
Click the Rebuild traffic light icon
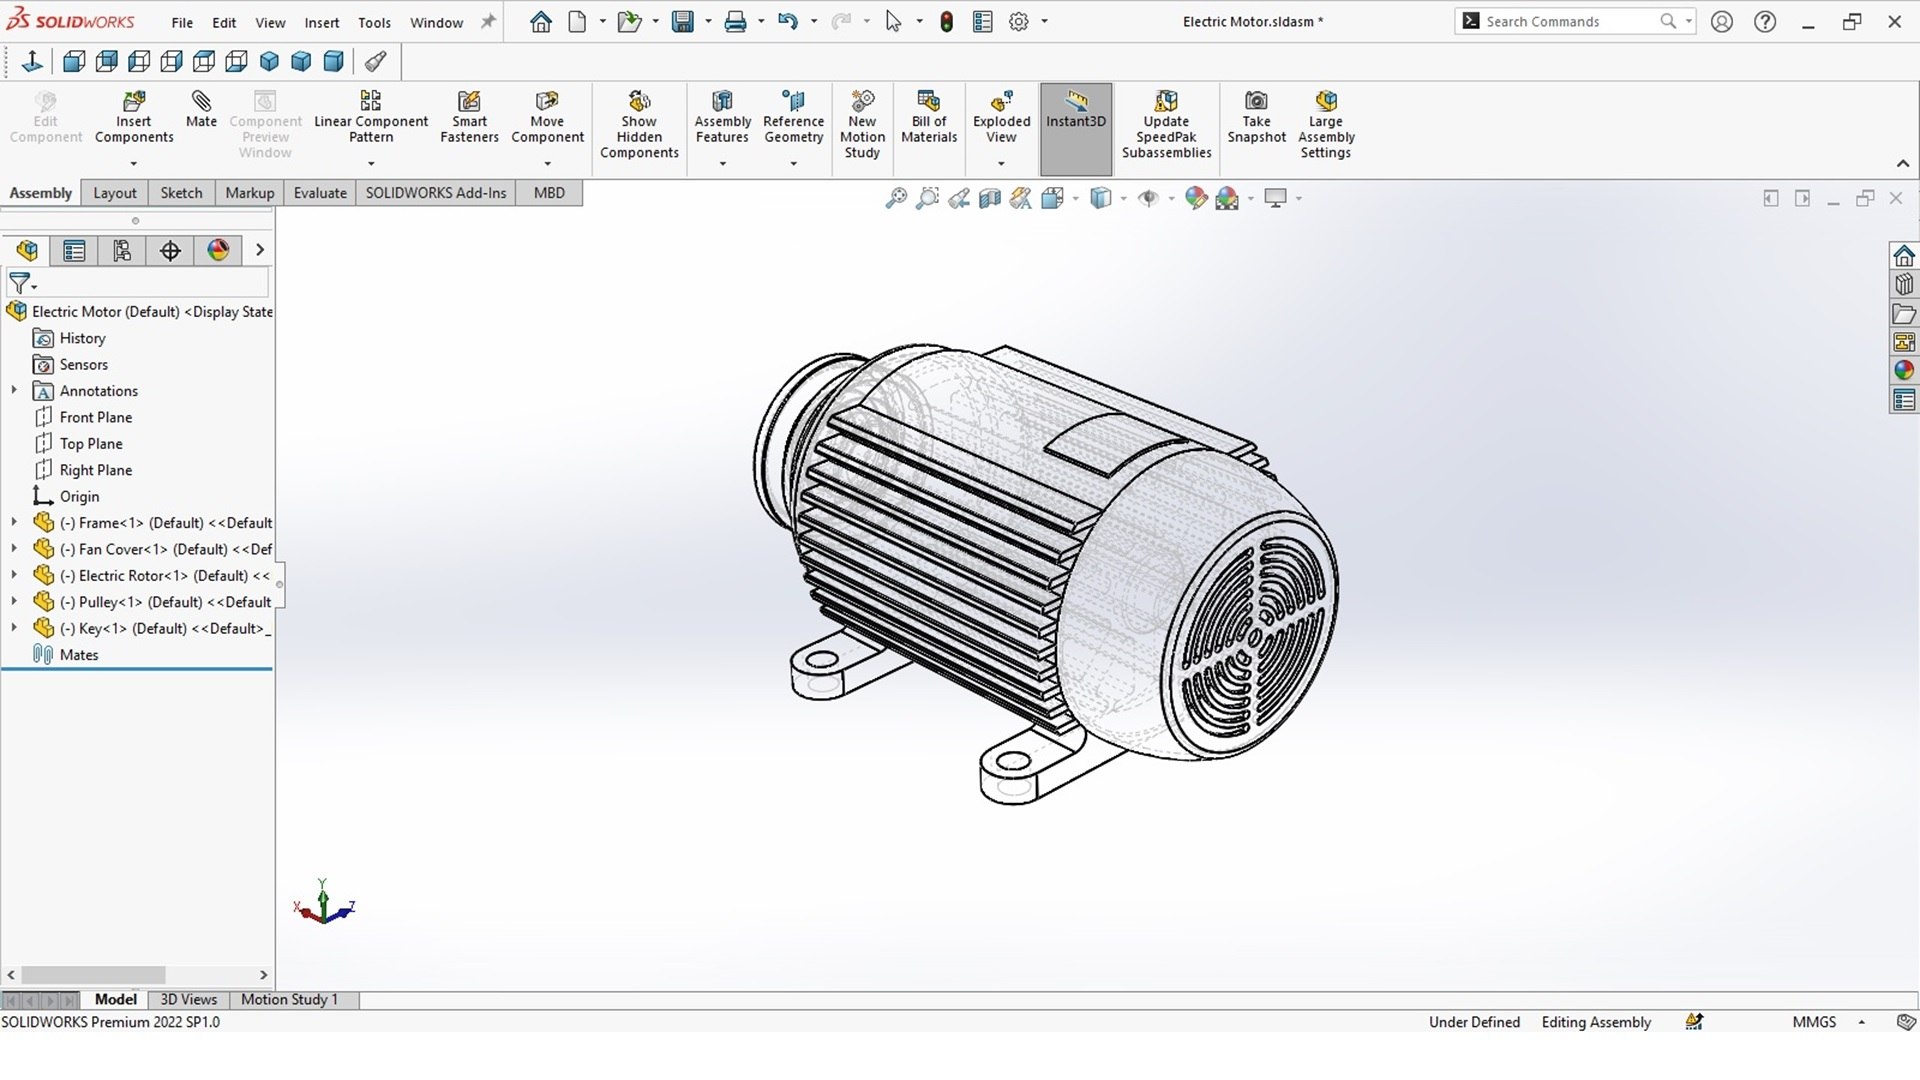click(946, 21)
